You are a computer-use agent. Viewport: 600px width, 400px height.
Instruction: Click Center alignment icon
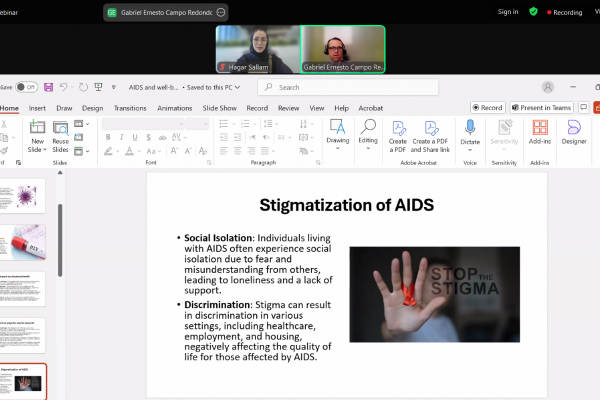coord(237,151)
